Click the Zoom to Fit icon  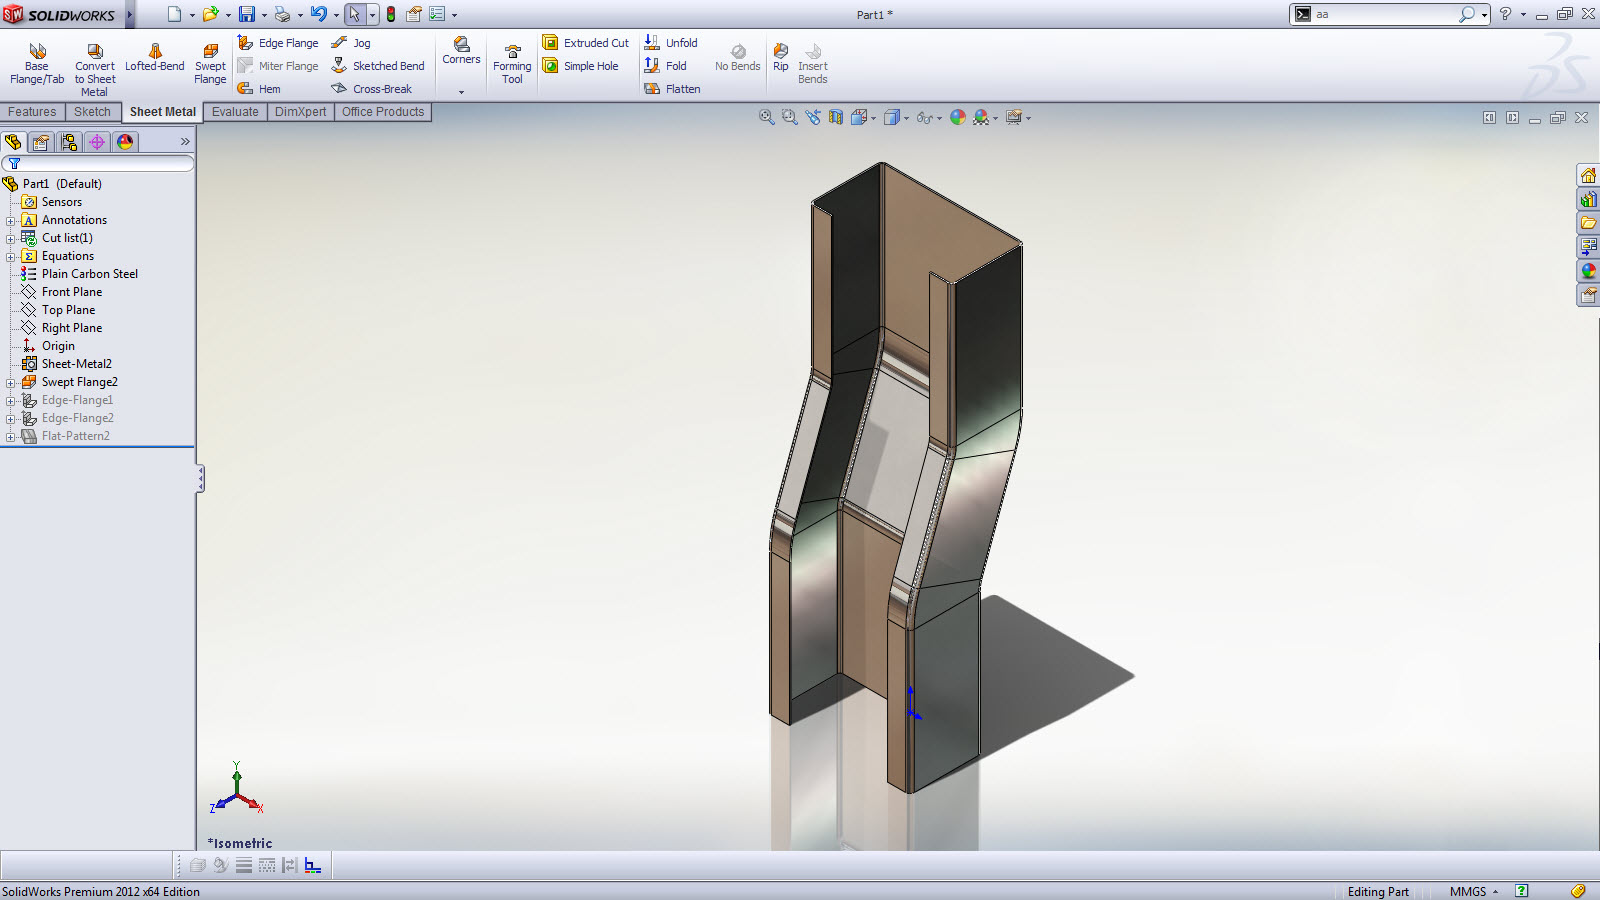click(766, 117)
